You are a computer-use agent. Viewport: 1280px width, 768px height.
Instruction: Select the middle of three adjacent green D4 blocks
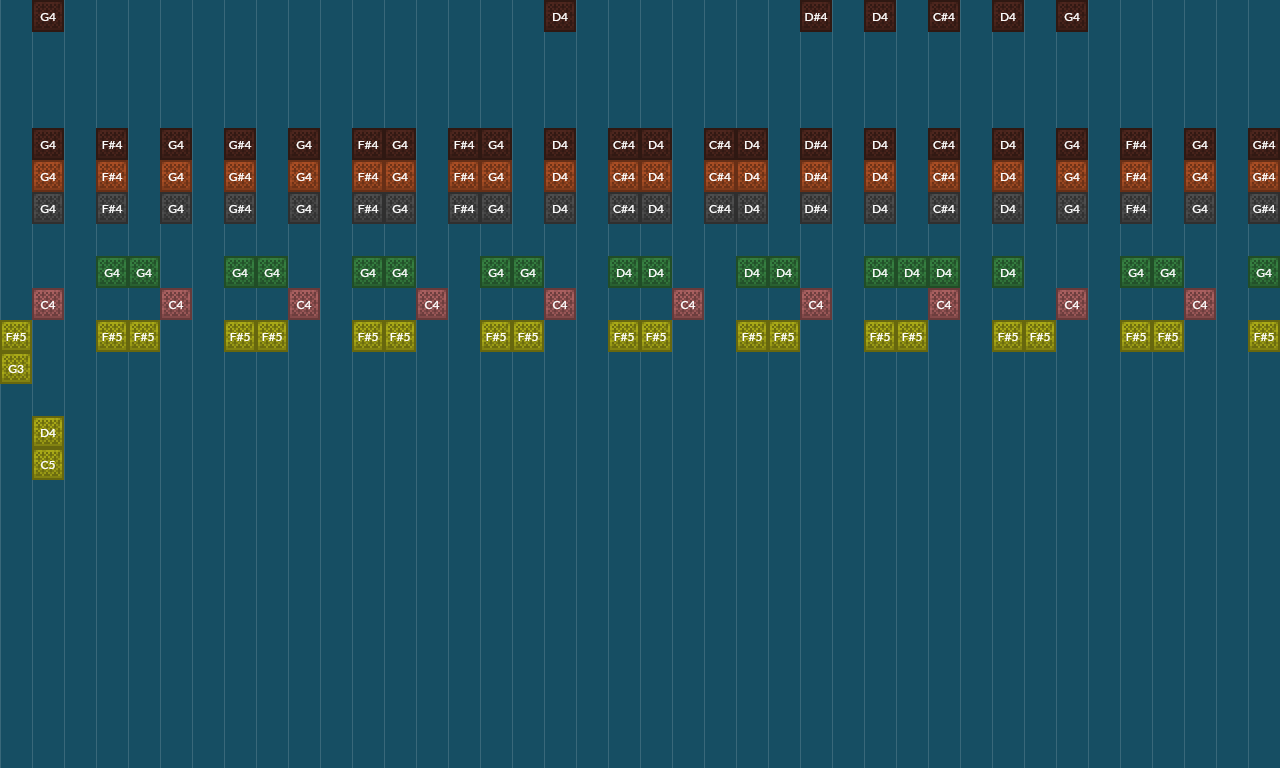tap(912, 273)
